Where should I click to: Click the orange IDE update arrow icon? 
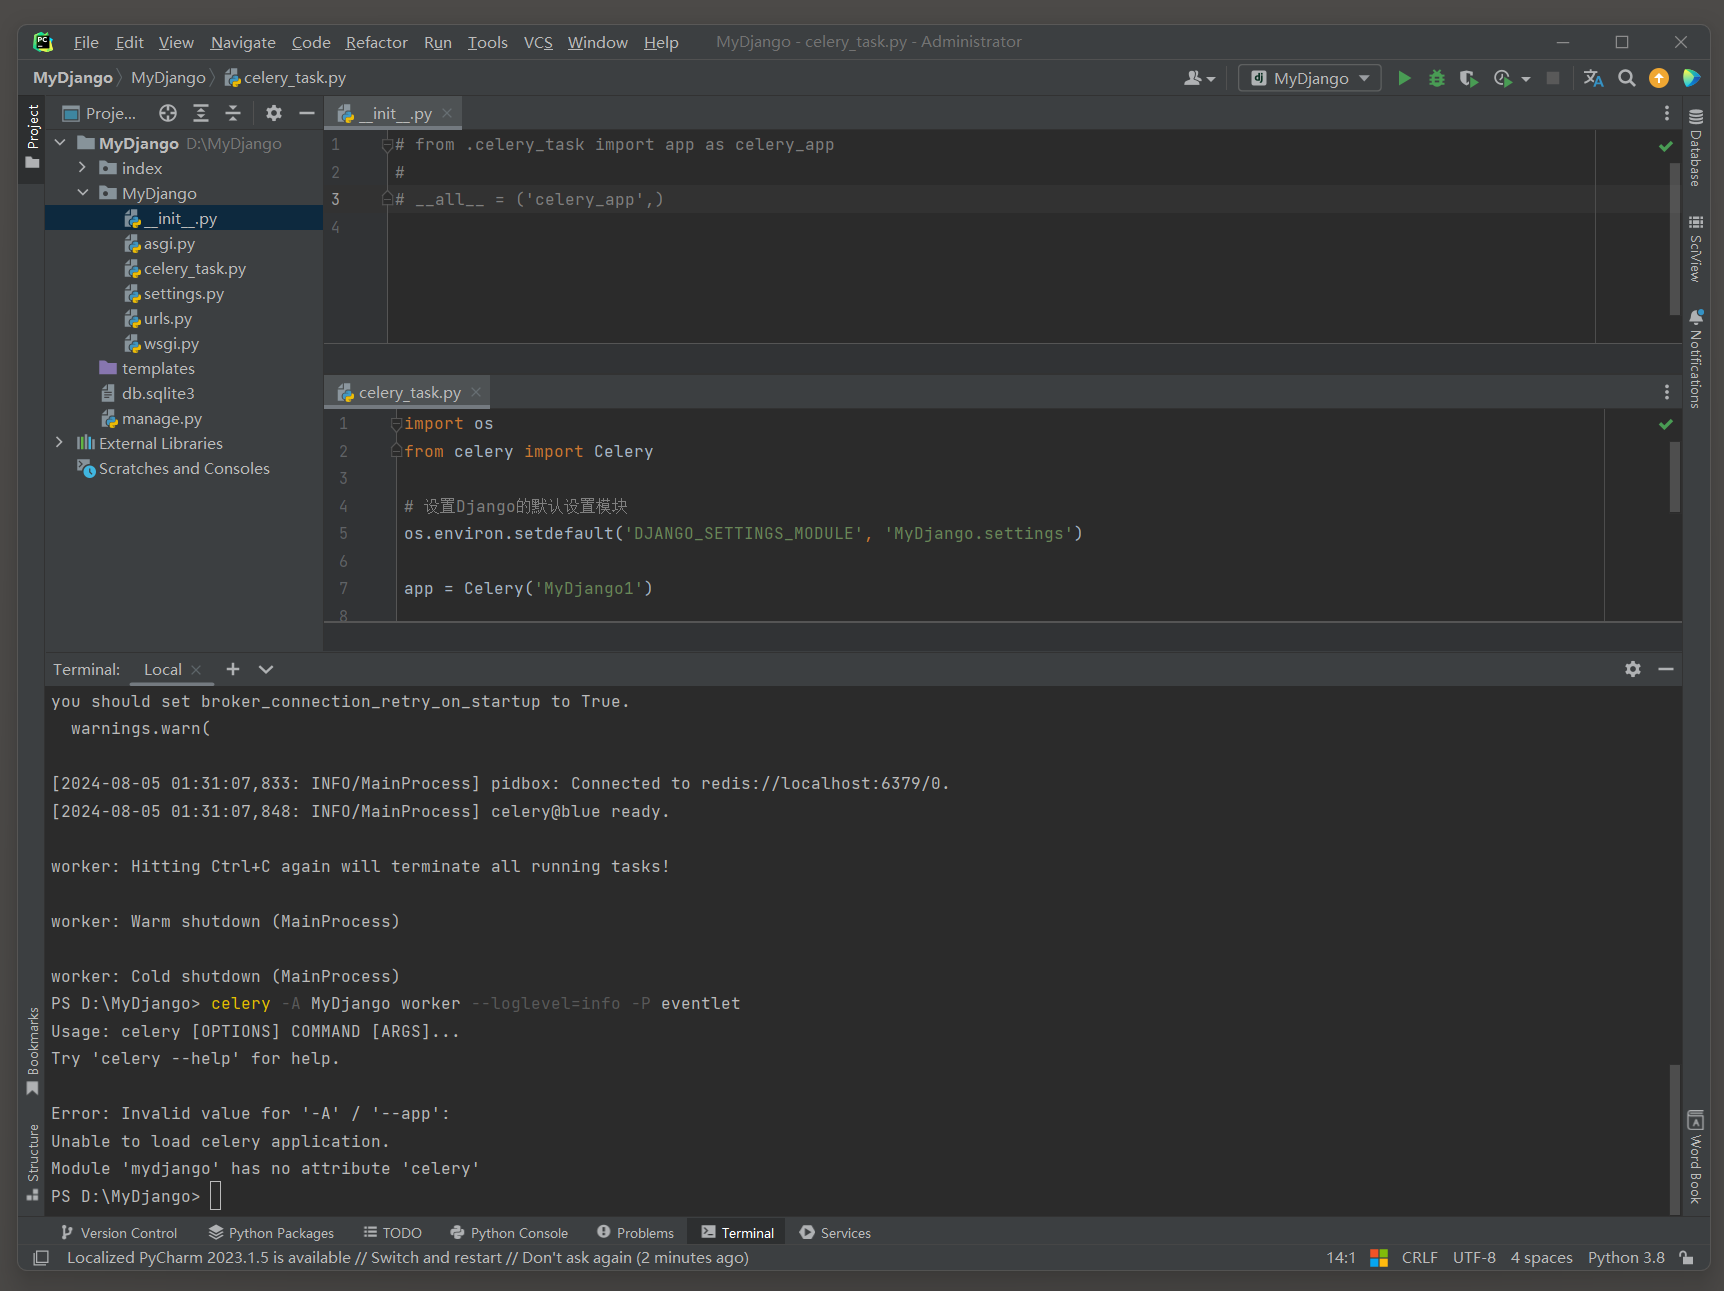pos(1659,78)
